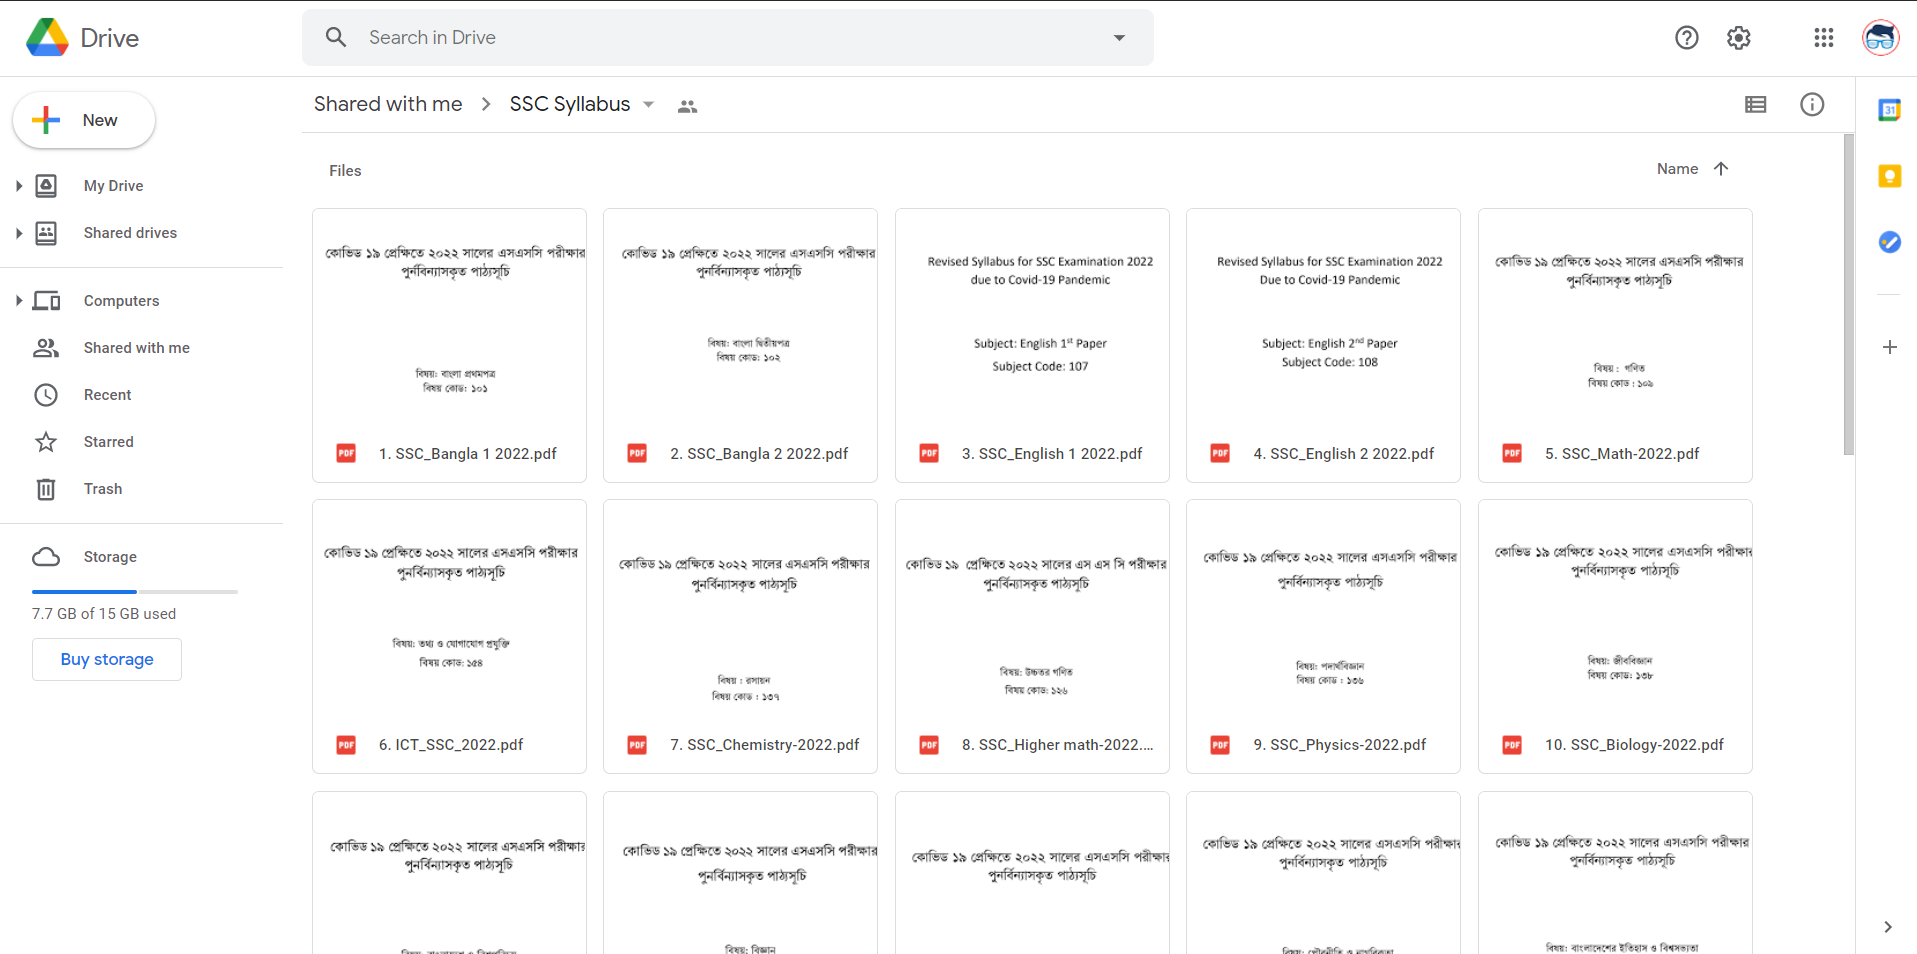The width and height of the screenshot is (1917, 954).
Task: View the shared folder people icon
Action: pyautogui.click(x=687, y=106)
